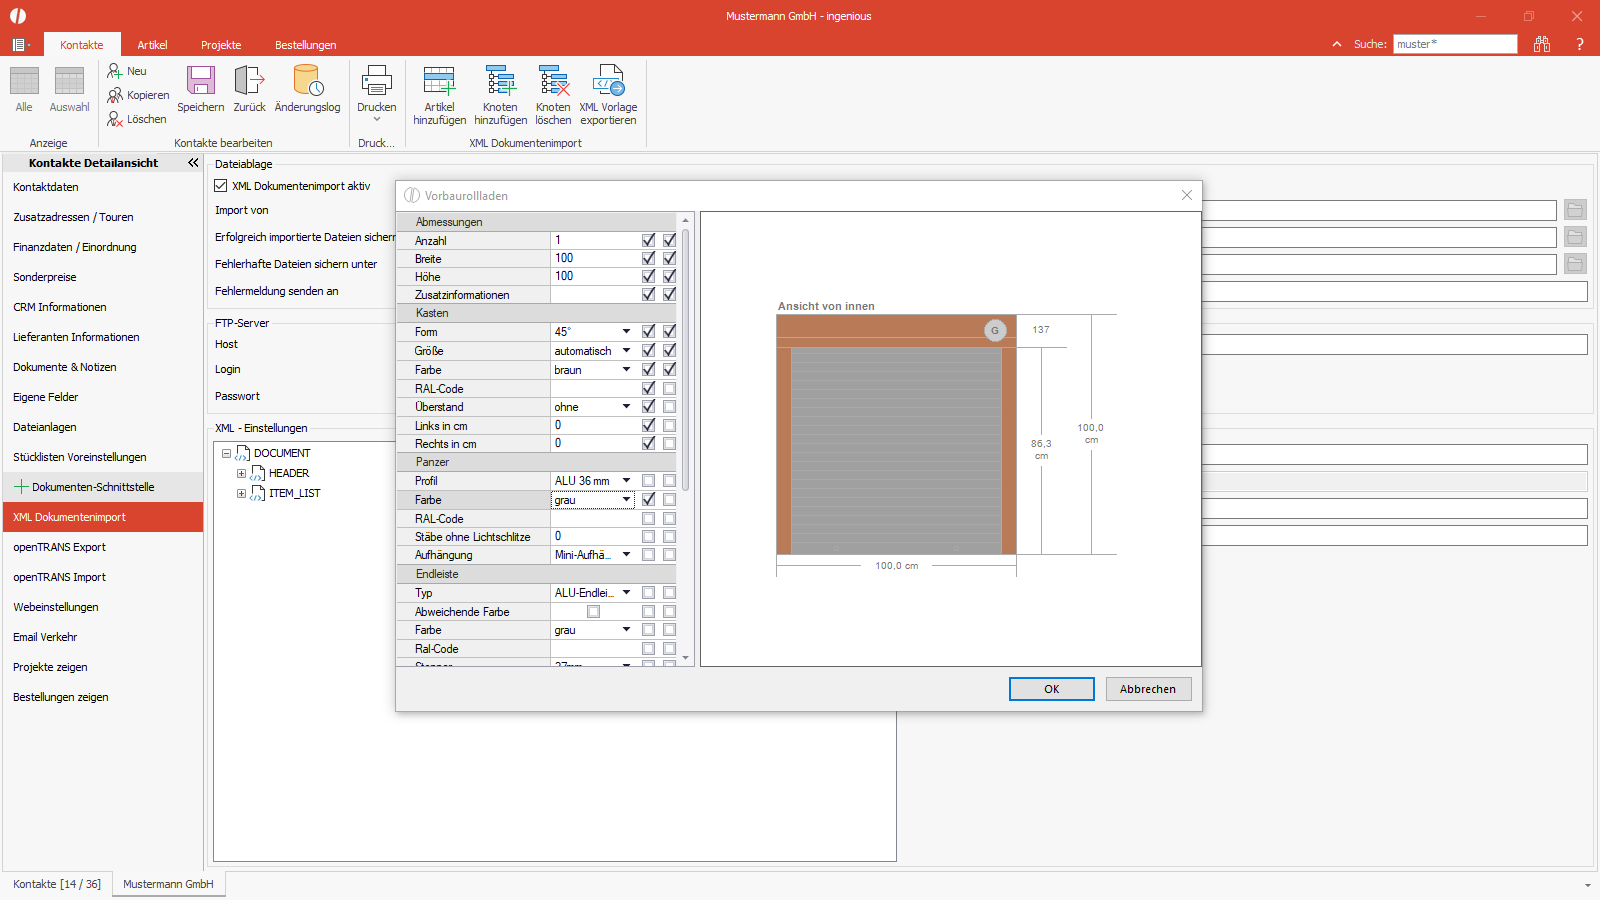Open Kontaktdaten in the sidebar
The height and width of the screenshot is (900, 1600).
tap(103, 187)
